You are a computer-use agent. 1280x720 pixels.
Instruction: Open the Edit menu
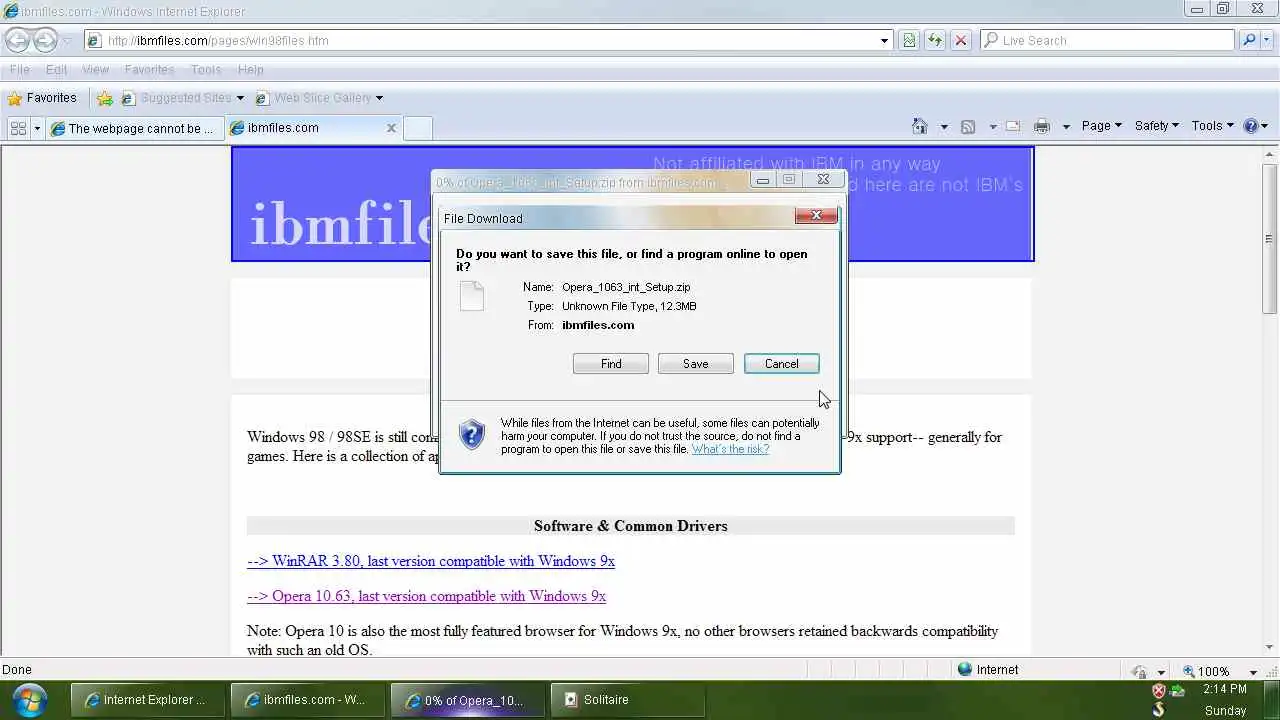point(56,69)
